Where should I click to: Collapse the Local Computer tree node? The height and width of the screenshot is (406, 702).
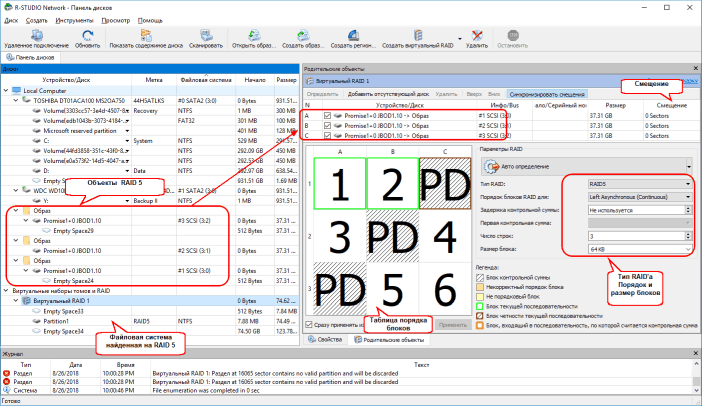pos(6,90)
